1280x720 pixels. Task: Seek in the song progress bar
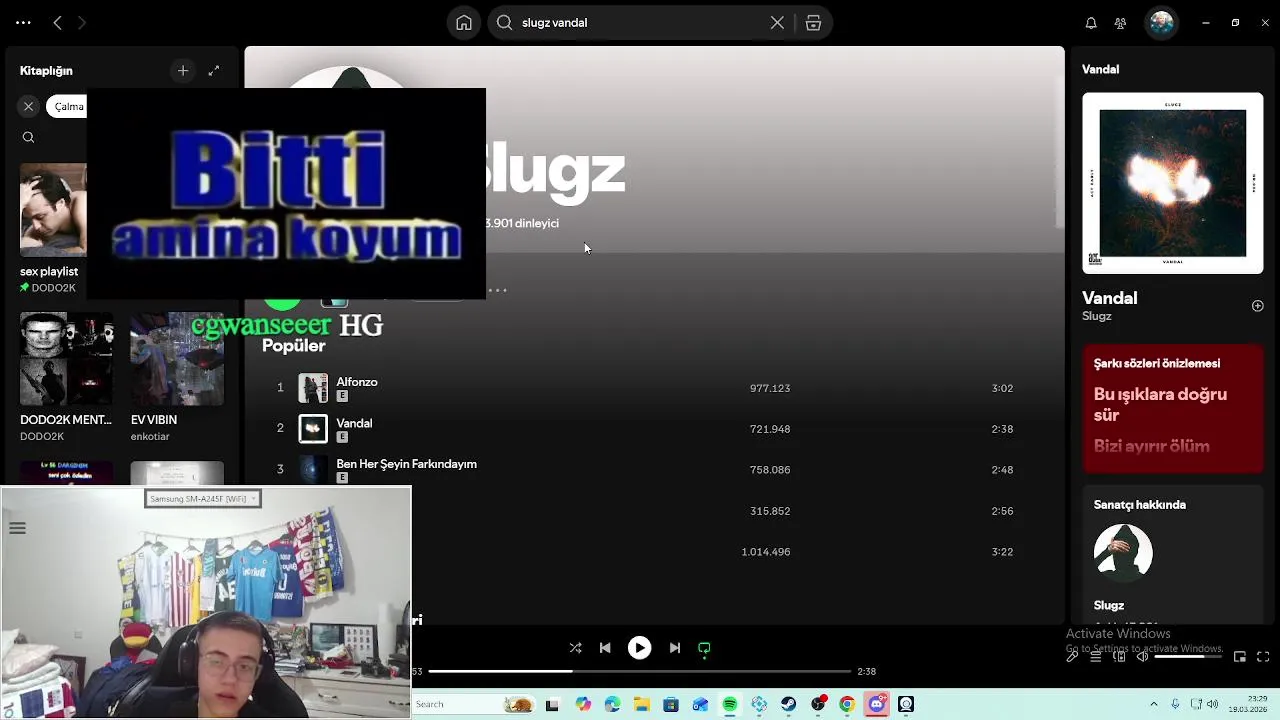pos(640,671)
